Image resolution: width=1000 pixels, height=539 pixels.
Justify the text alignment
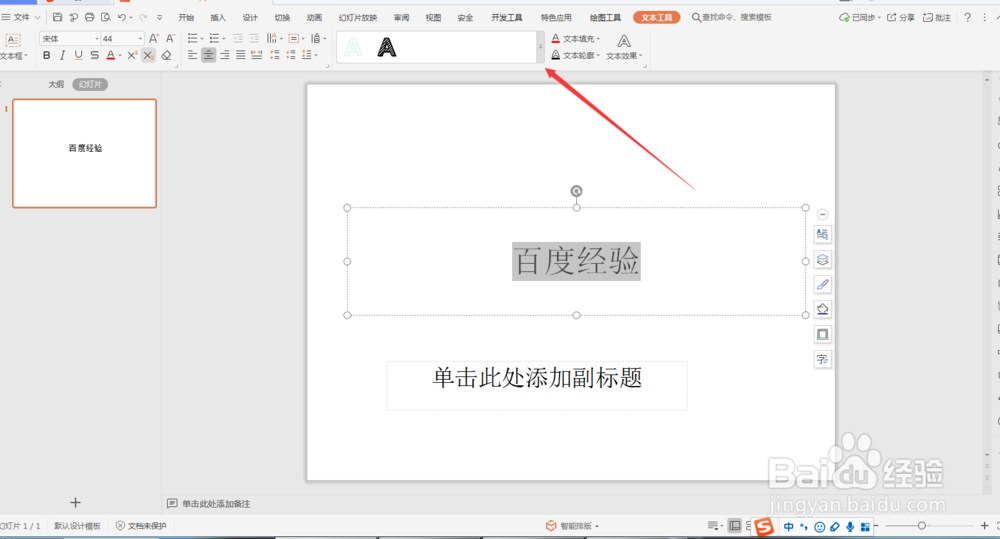point(240,55)
